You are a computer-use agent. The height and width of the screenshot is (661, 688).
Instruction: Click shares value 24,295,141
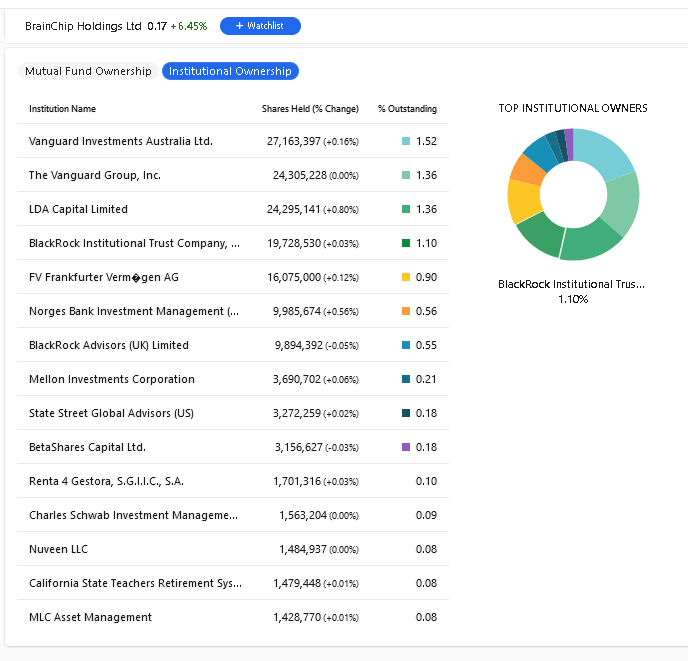click(294, 209)
